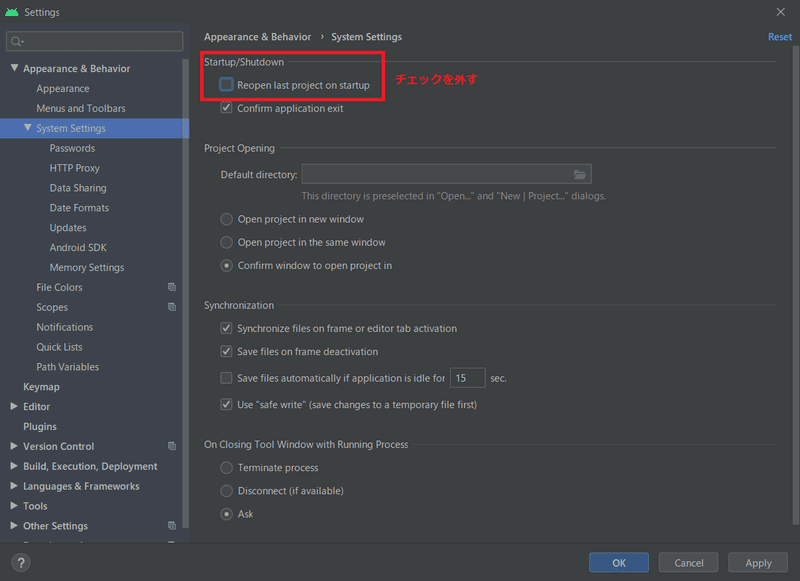Click the project-level icon beside Other Settings
Viewport: 800px width, 581px height.
[172, 526]
